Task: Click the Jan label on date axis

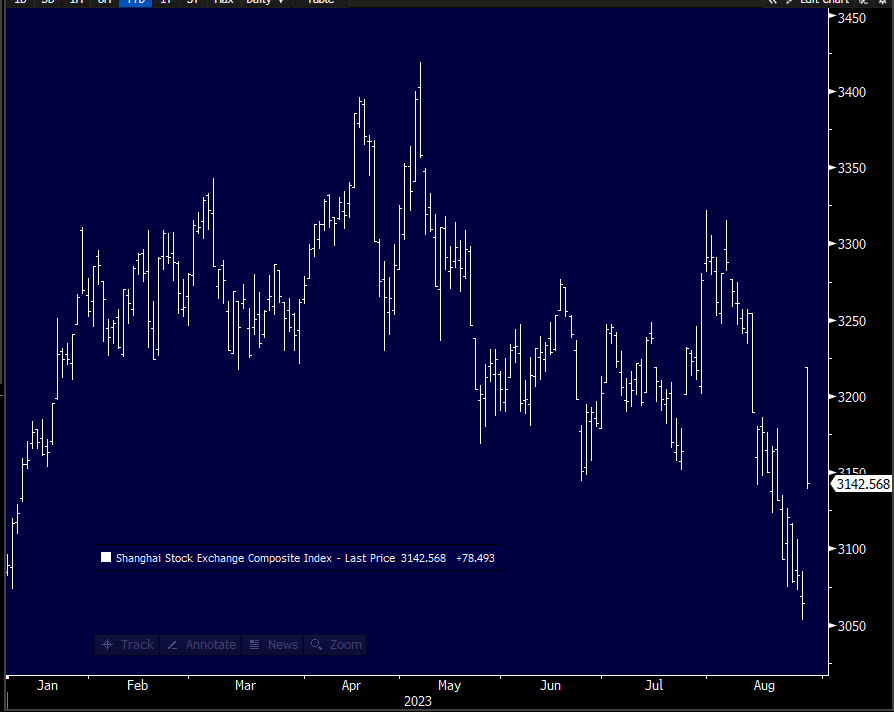Action: pos(47,685)
